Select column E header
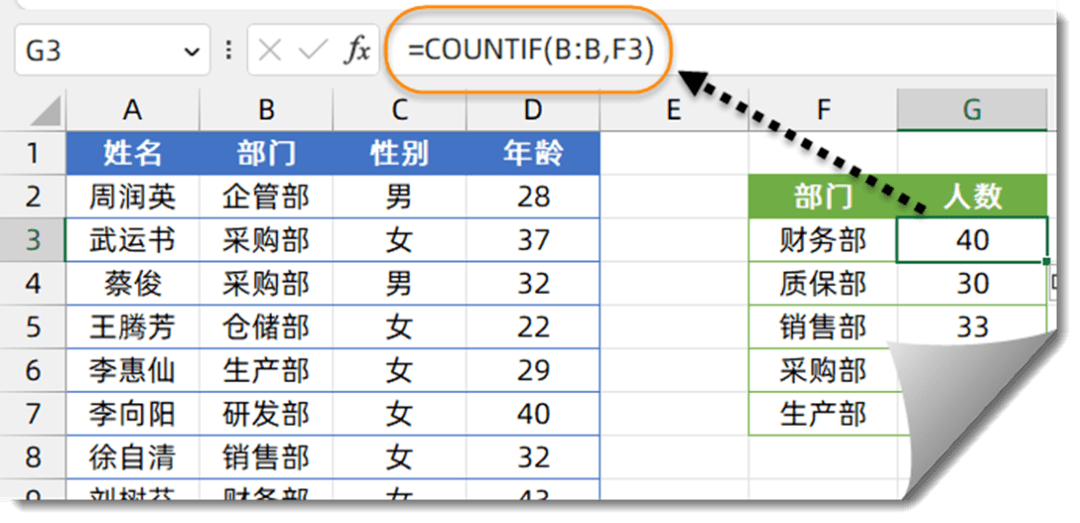The height and width of the screenshot is (523, 1080). (674, 110)
